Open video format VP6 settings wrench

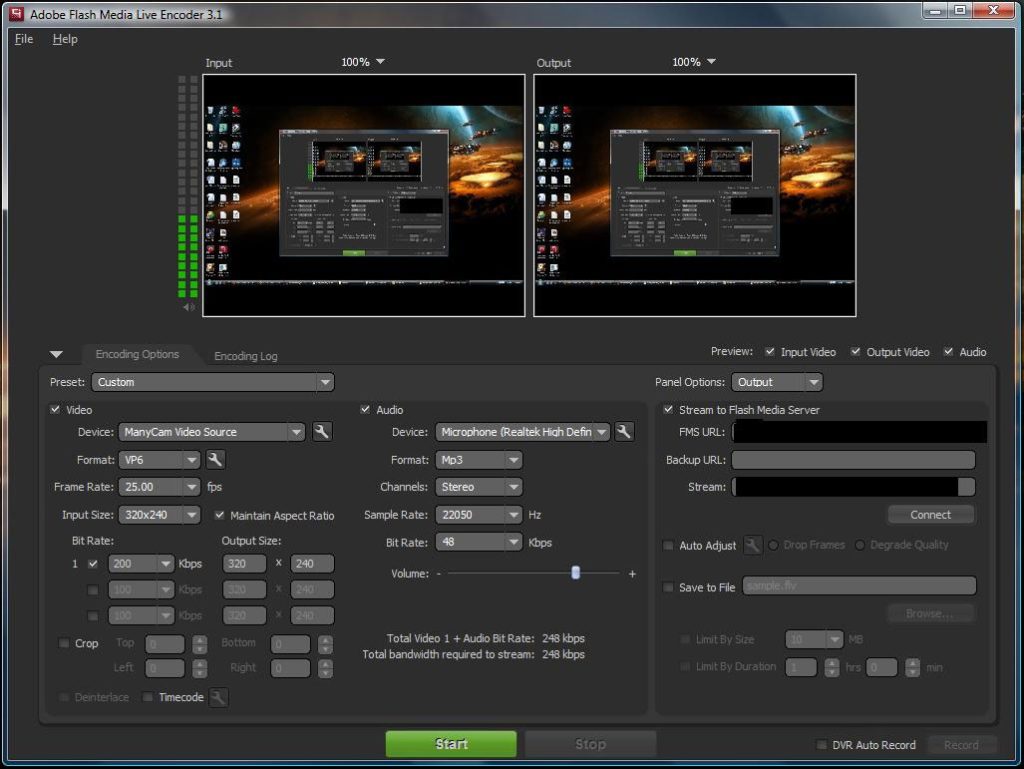pos(215,460)
